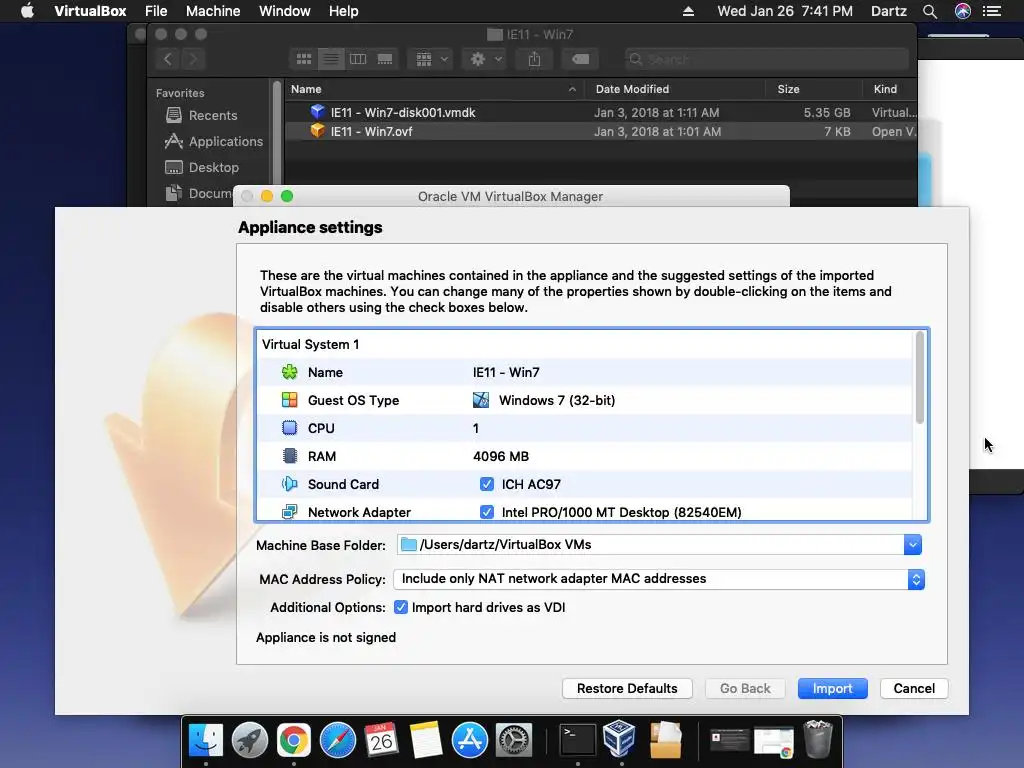Open the Apple menu
This screenshot has height=768, width=1024.
point(27,11)
